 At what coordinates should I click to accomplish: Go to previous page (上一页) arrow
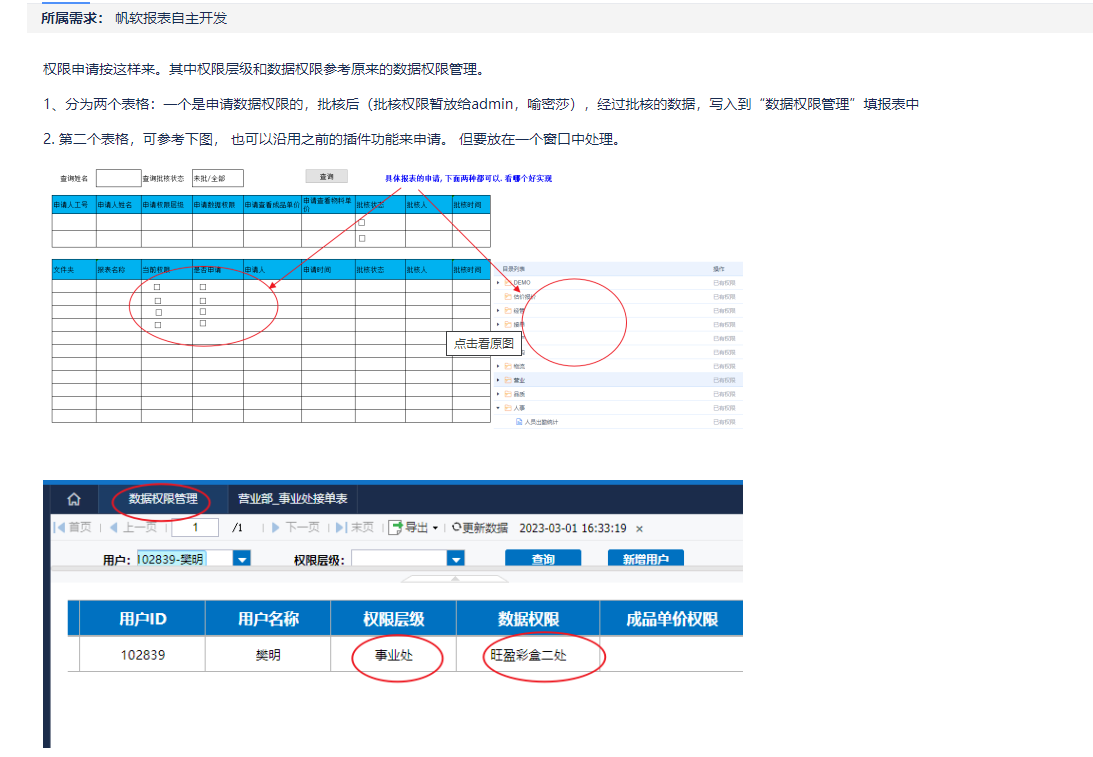tap(114, 528)
